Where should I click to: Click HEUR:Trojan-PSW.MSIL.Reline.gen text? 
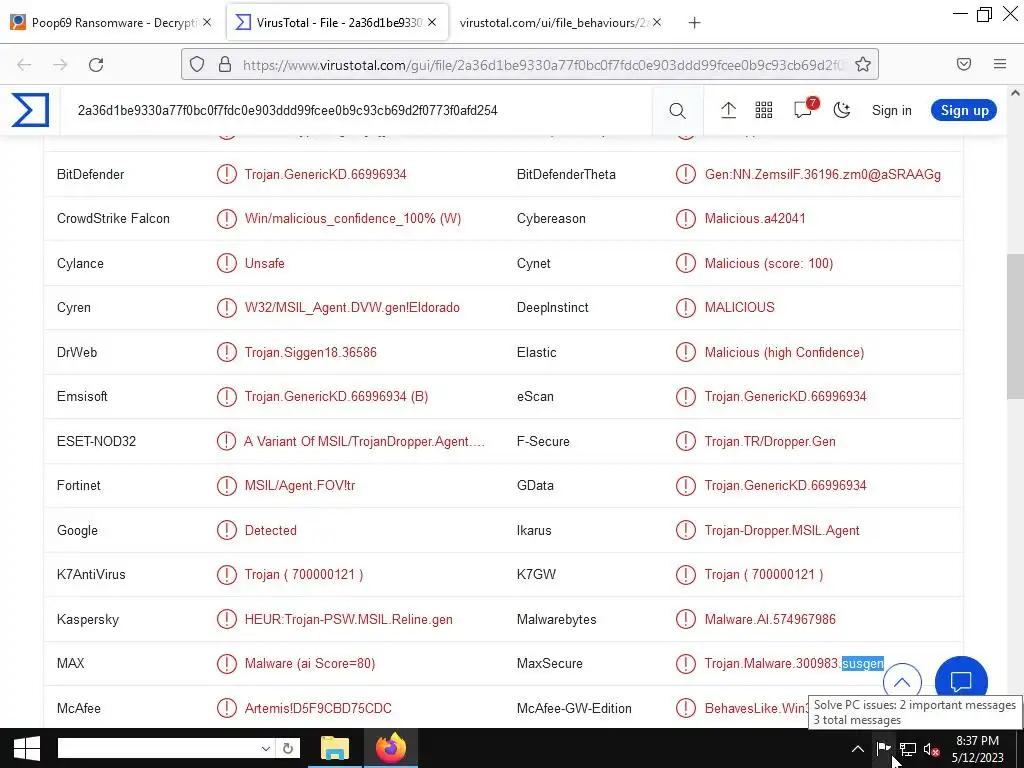click(x=348, y=620)
